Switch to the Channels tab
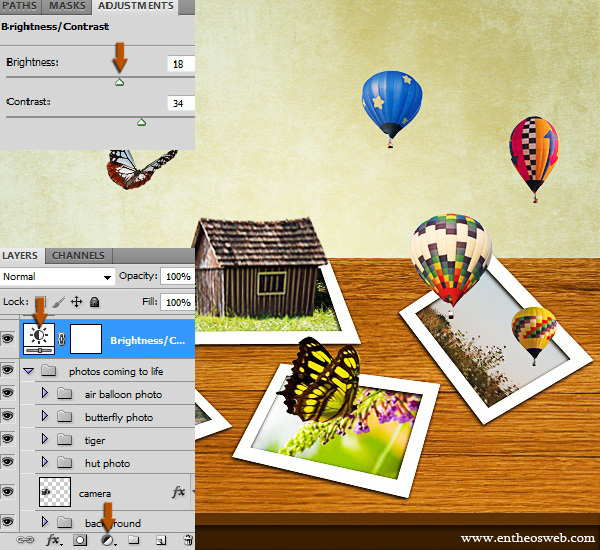The height and width of the screenshot is (550, 600). pyautogui.click(x=78, y=255)
